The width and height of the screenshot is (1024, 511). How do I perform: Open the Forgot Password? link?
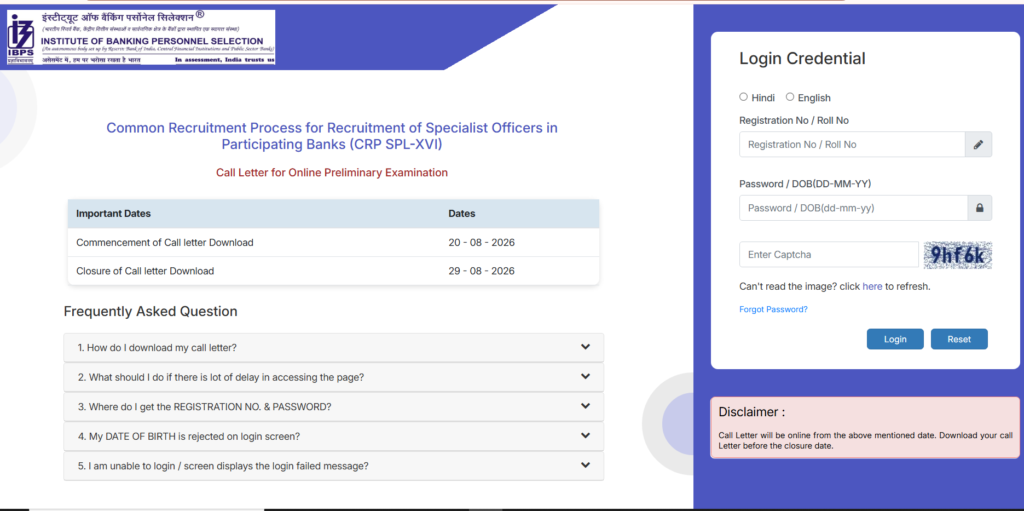click(773, 310)
